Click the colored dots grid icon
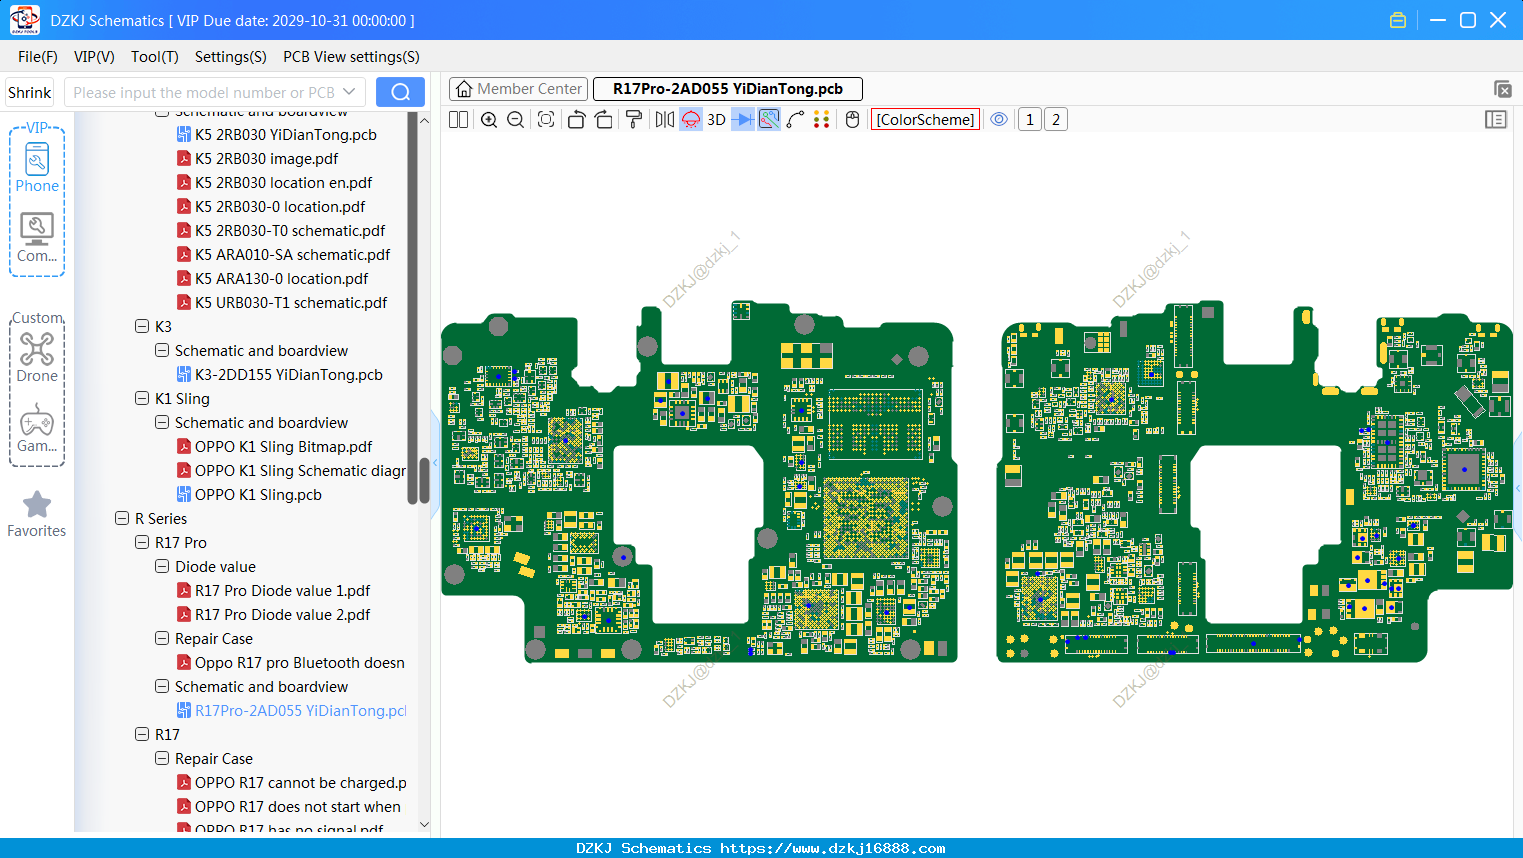 tap(822, 120)
